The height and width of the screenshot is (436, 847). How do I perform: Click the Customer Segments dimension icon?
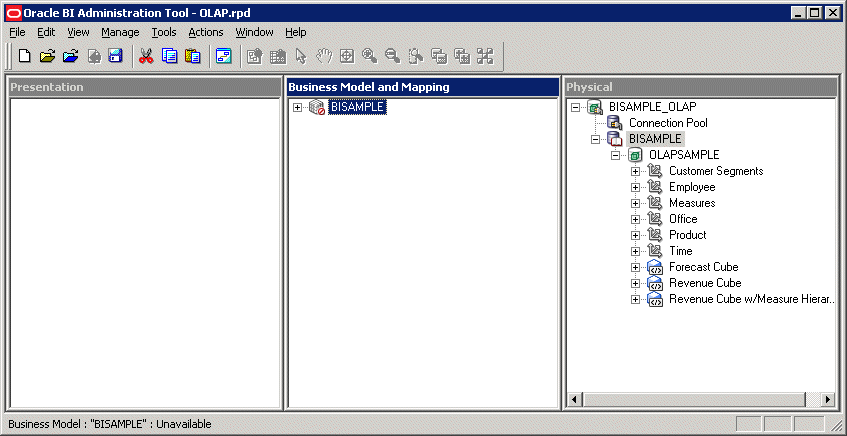click(655, 171)
